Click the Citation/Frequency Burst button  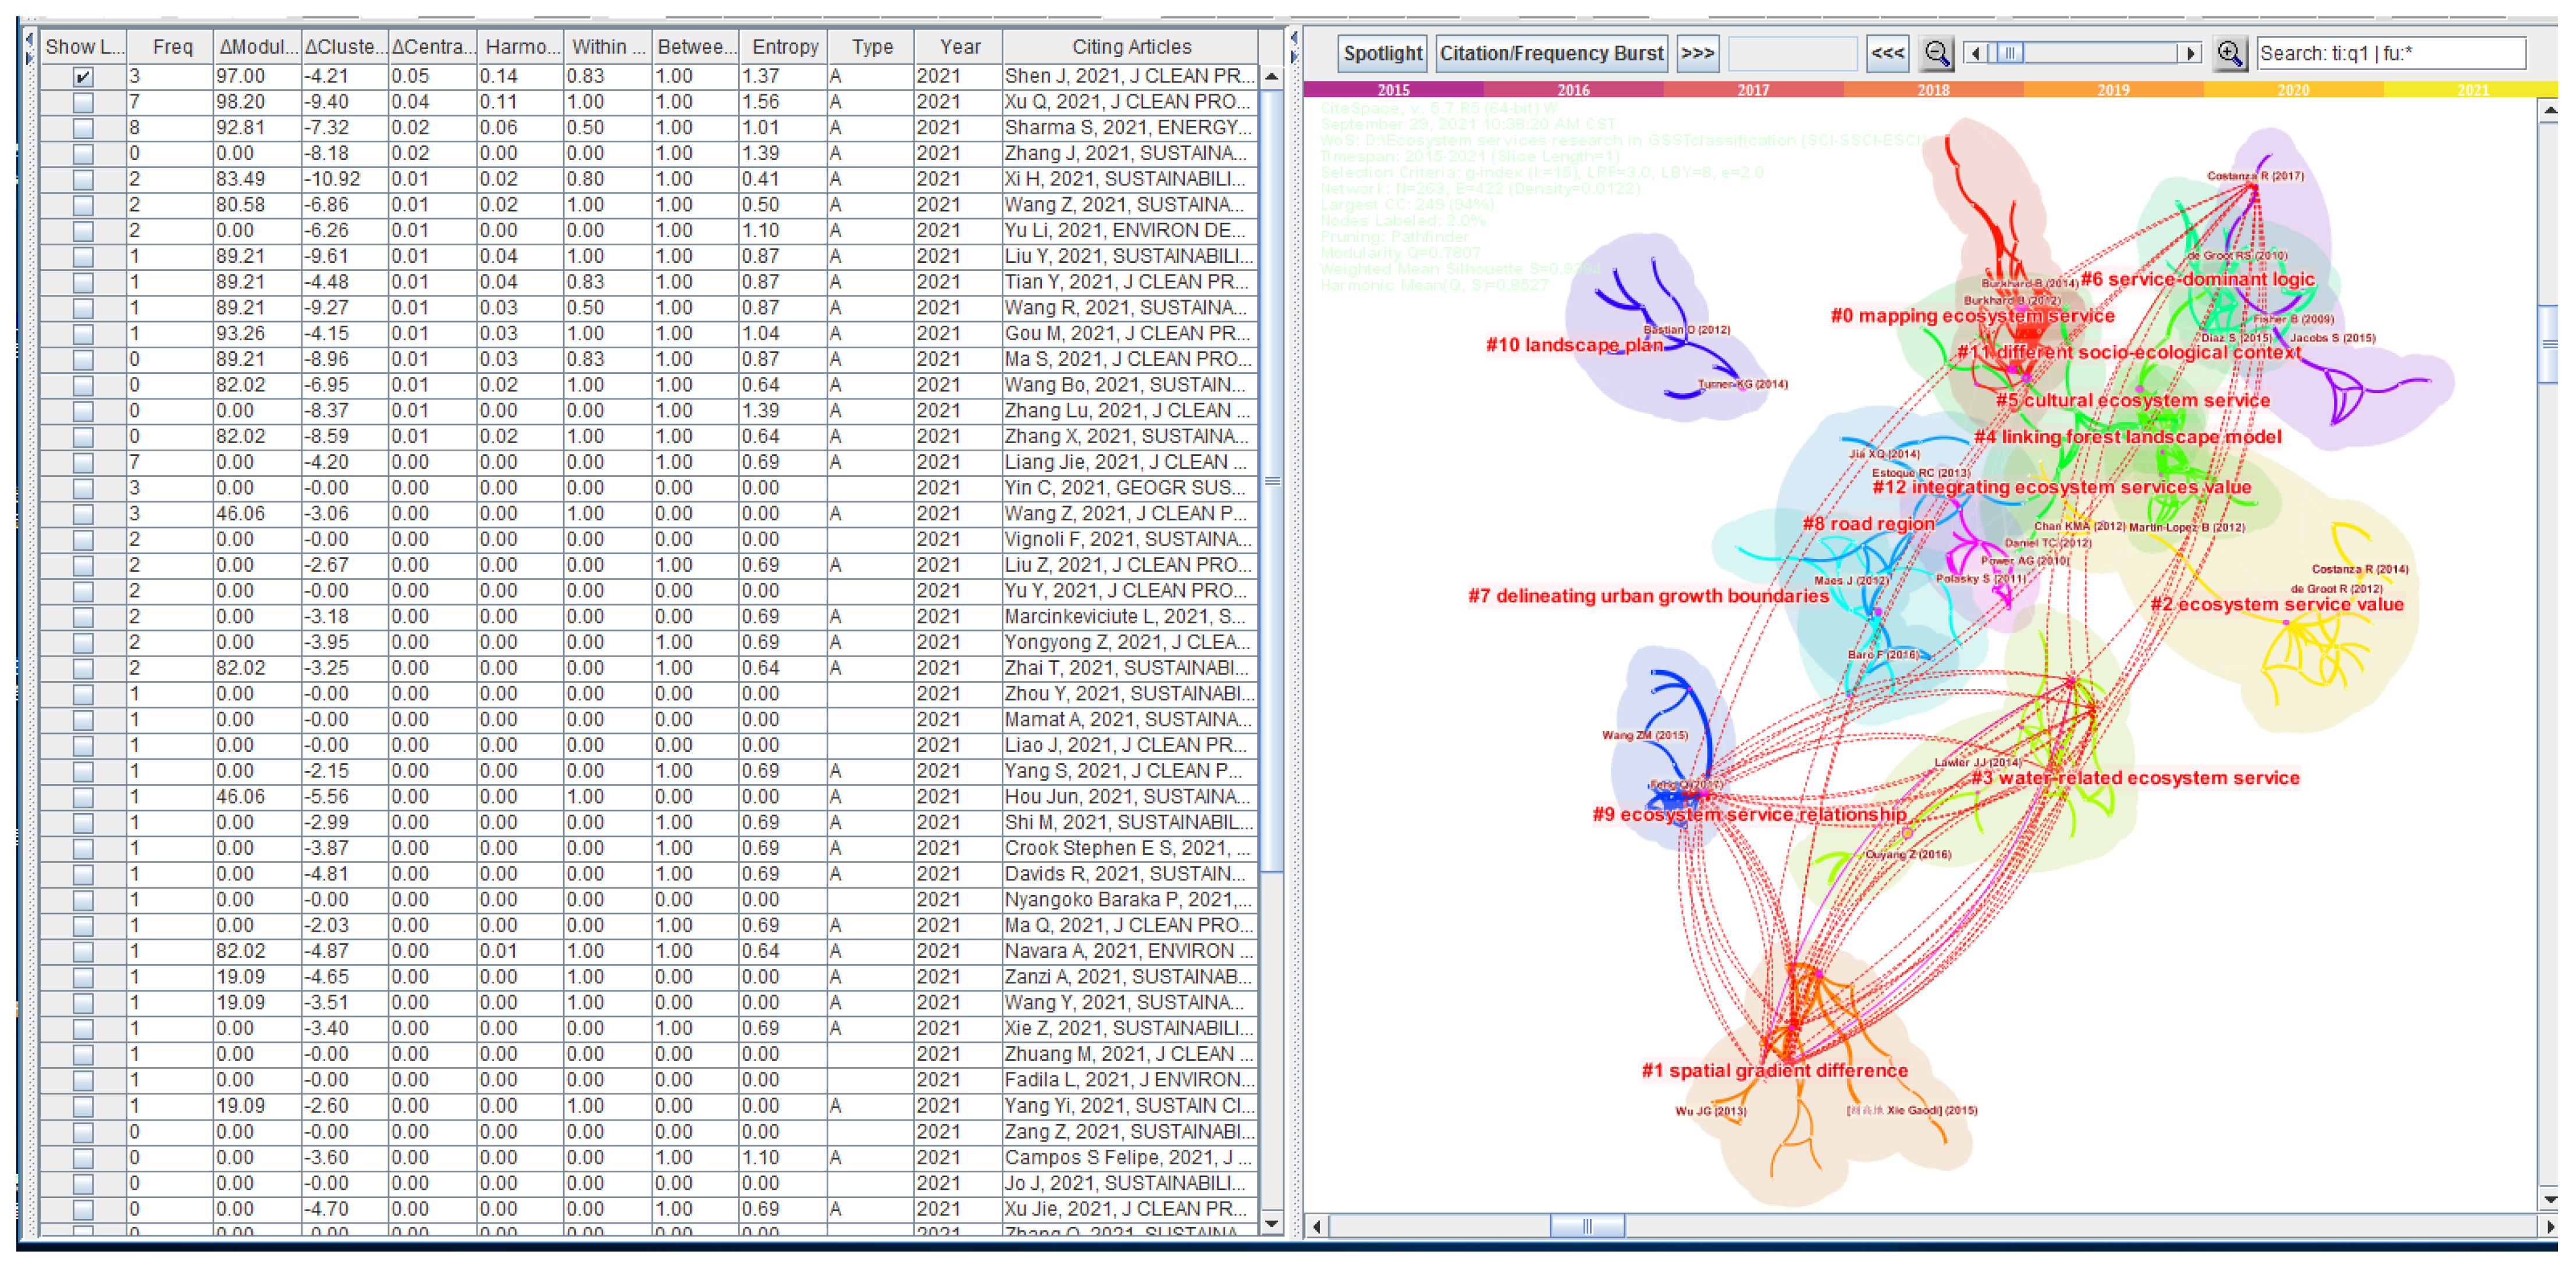click(x=1551, y=53)
